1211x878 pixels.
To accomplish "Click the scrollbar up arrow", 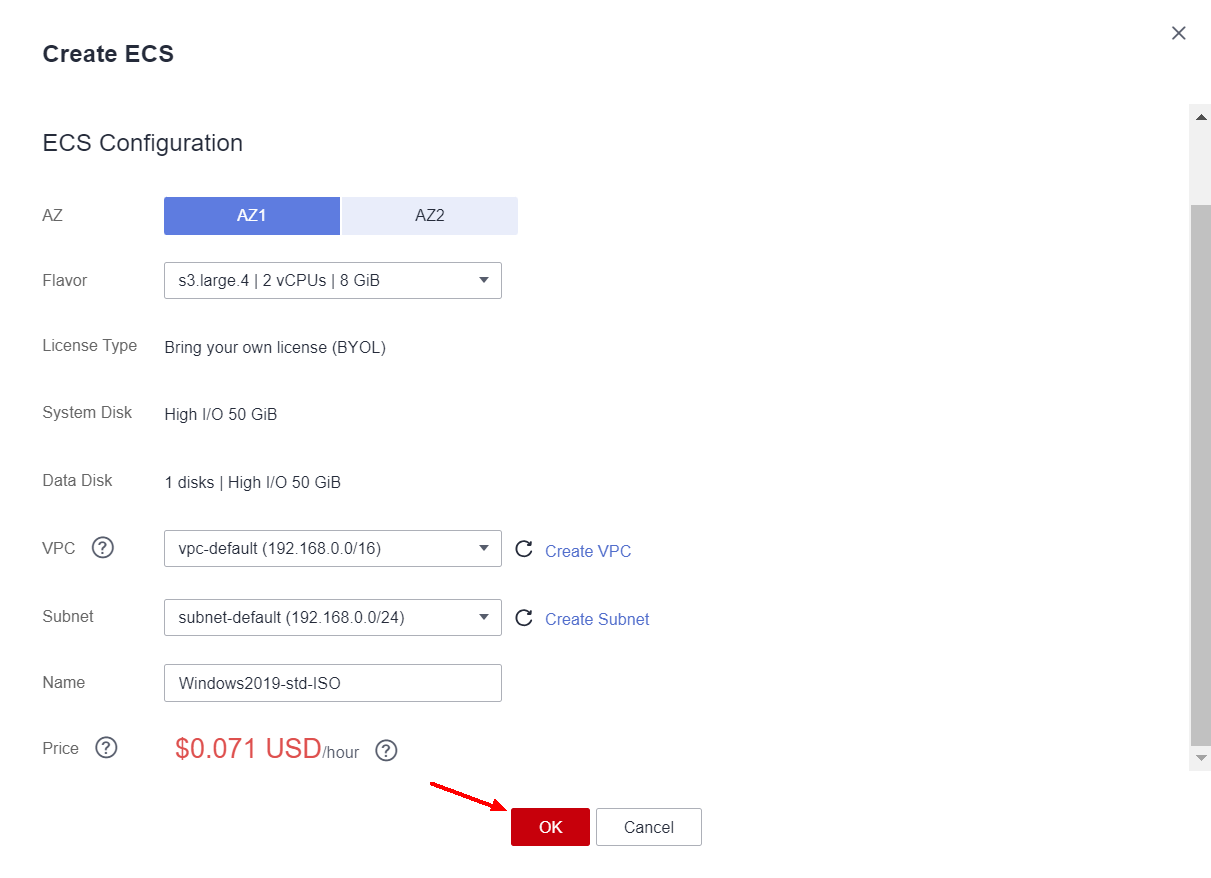I will 1202,117.
